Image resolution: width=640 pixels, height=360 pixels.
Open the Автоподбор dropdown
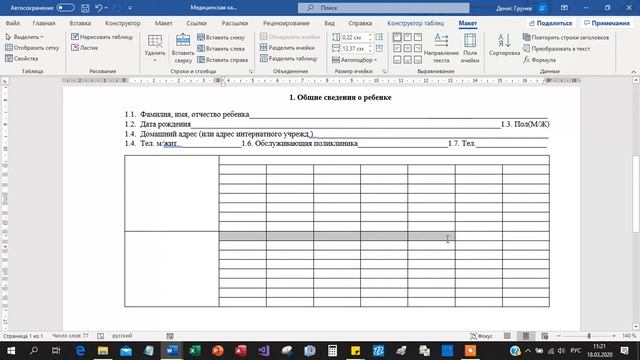(x=354, y=60)
